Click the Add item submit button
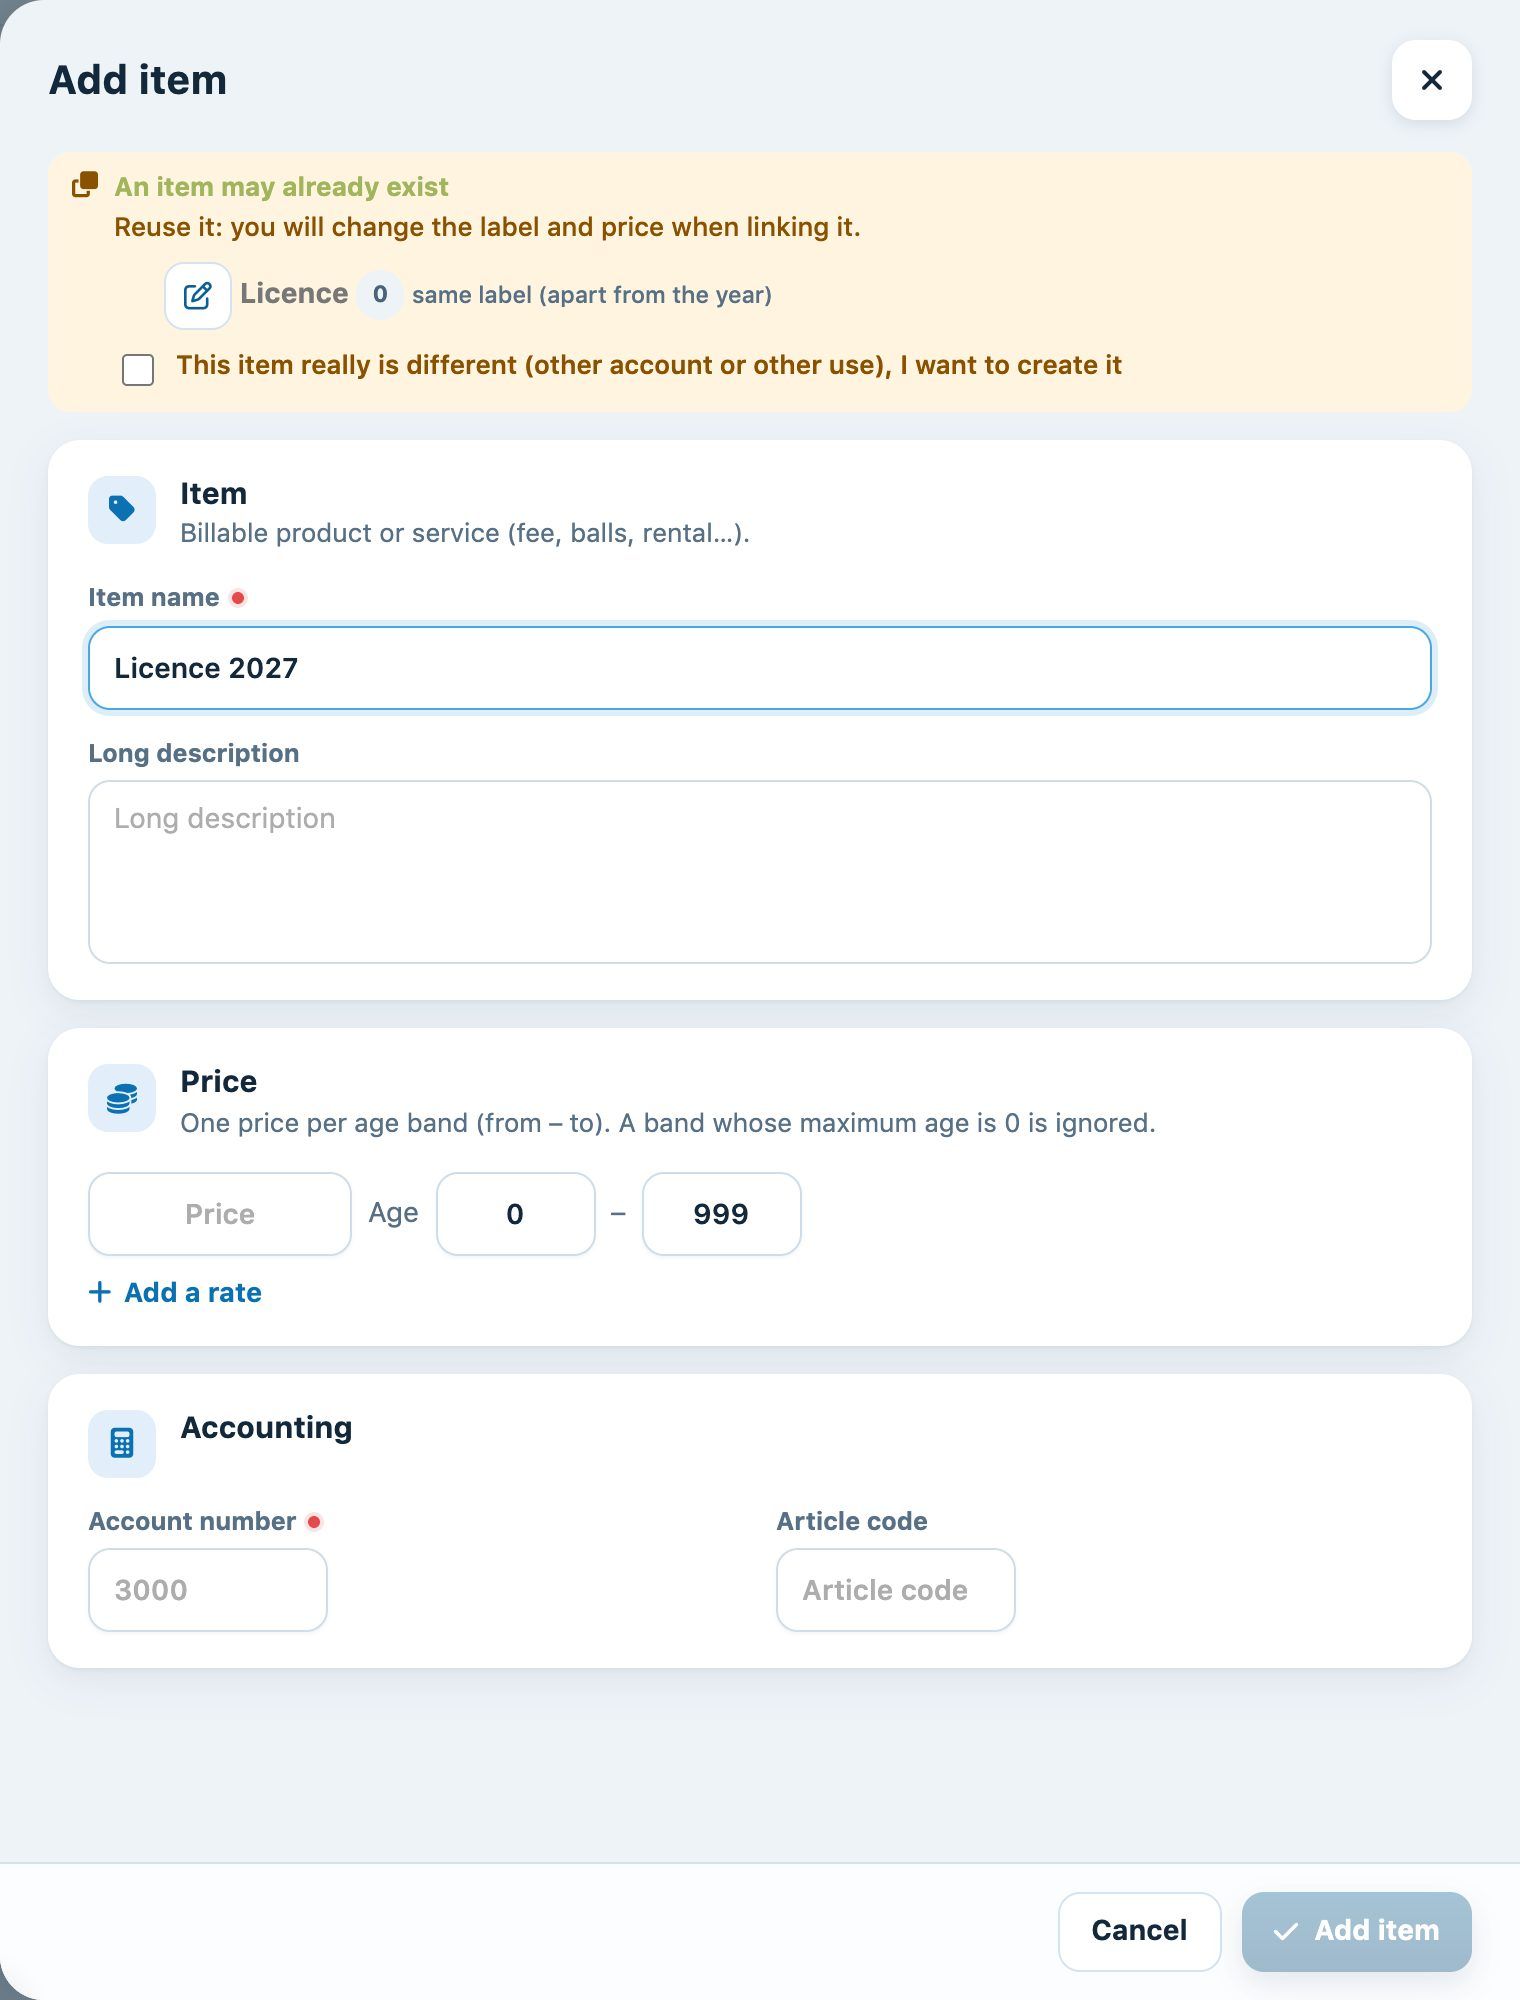 click(x=1356, y=1931)
